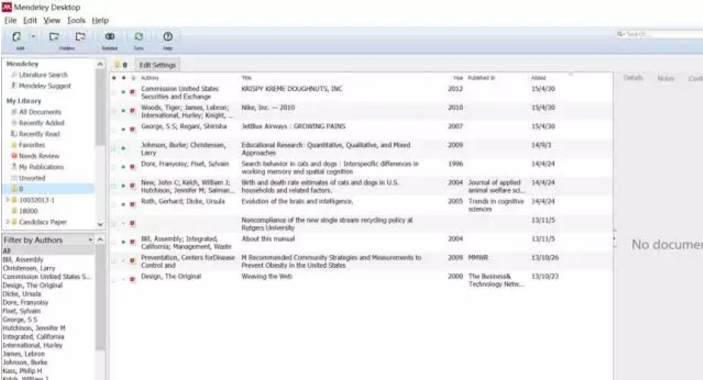Click the Sync toolbar icon
703x380 pixels.
[139, 37]
